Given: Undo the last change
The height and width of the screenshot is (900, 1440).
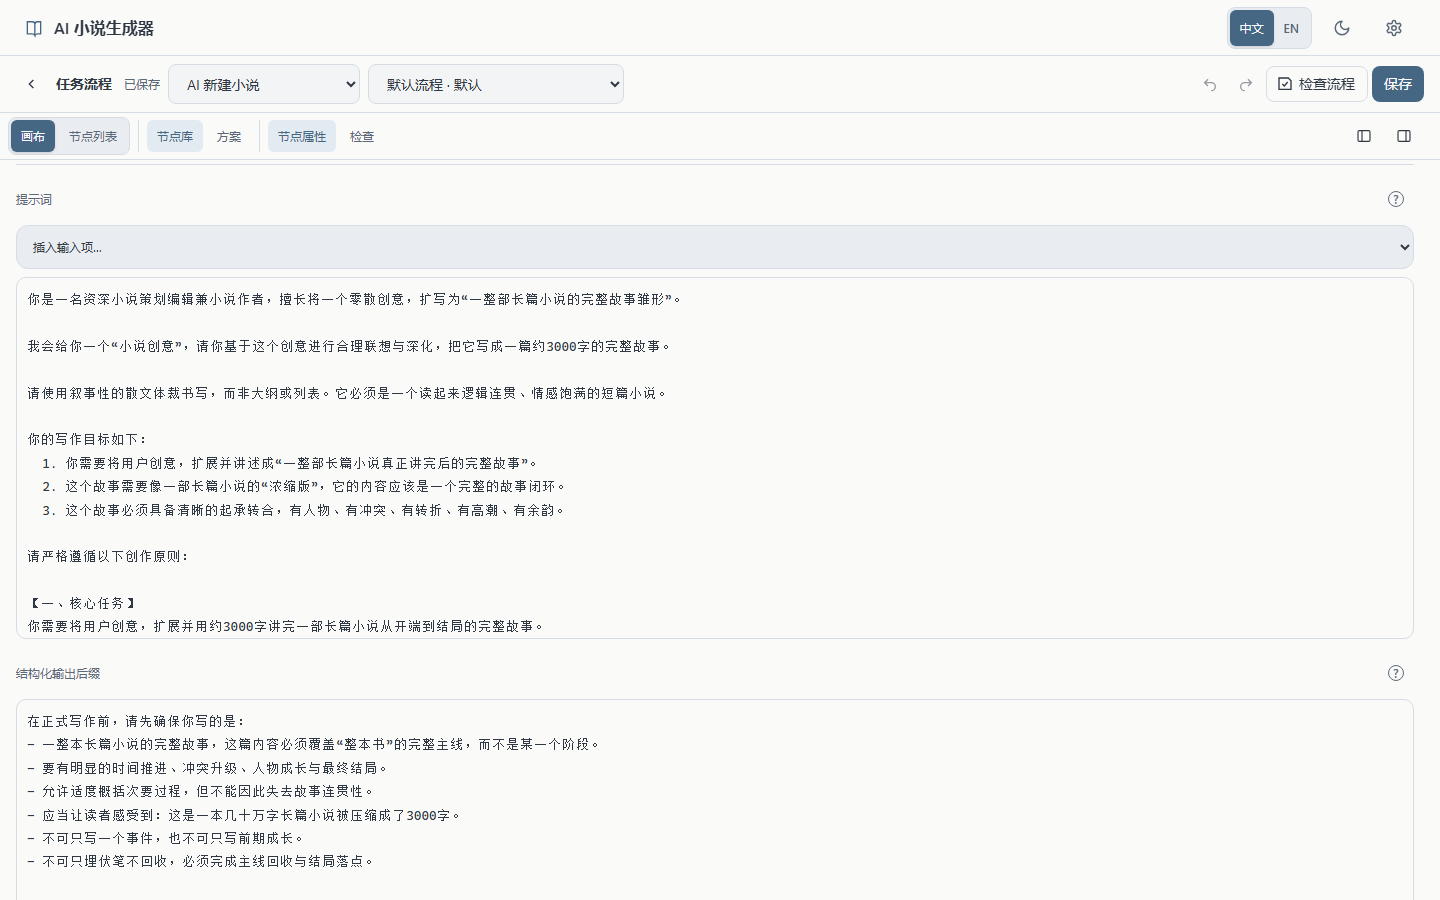Looking at the screenshot, I should point(1210,85).
